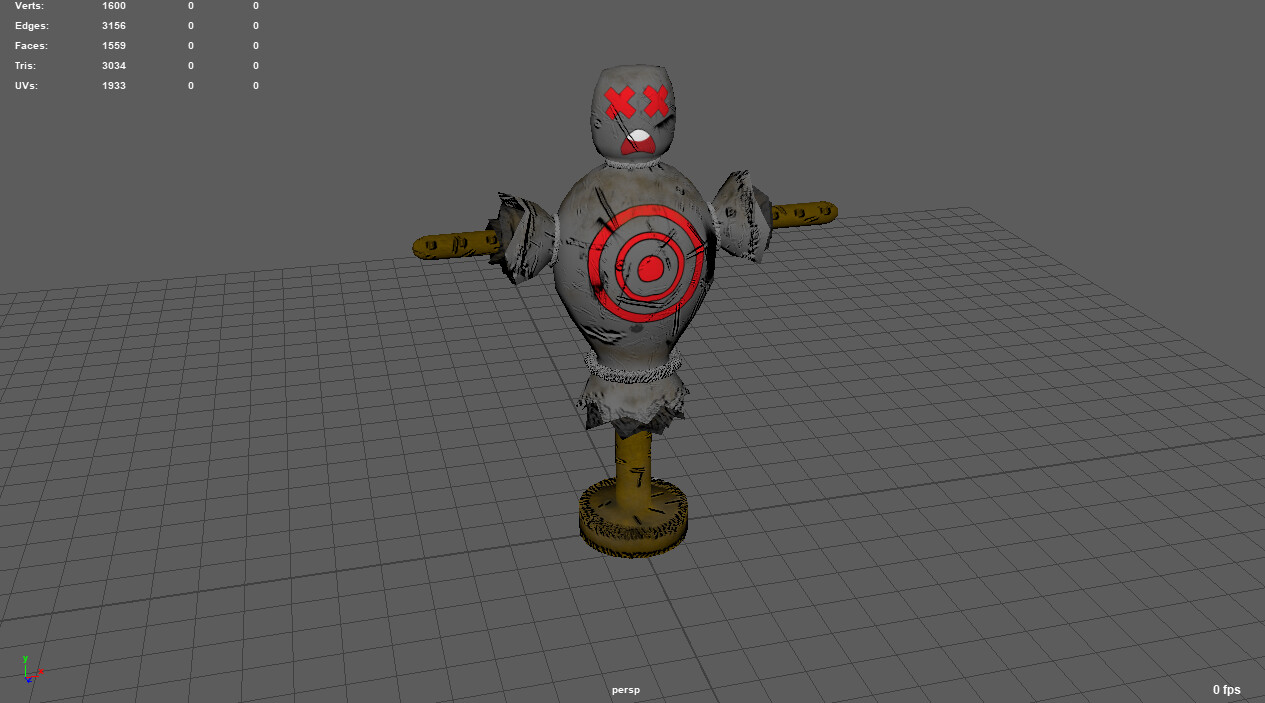Click the Faces count value 1559

[x=114, y=45]
